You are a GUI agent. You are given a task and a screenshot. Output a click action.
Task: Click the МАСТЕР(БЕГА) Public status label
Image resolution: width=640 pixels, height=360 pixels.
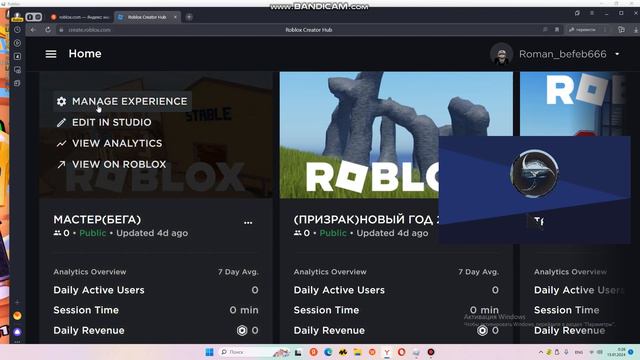pyautogui.click(x=93, y=233)
